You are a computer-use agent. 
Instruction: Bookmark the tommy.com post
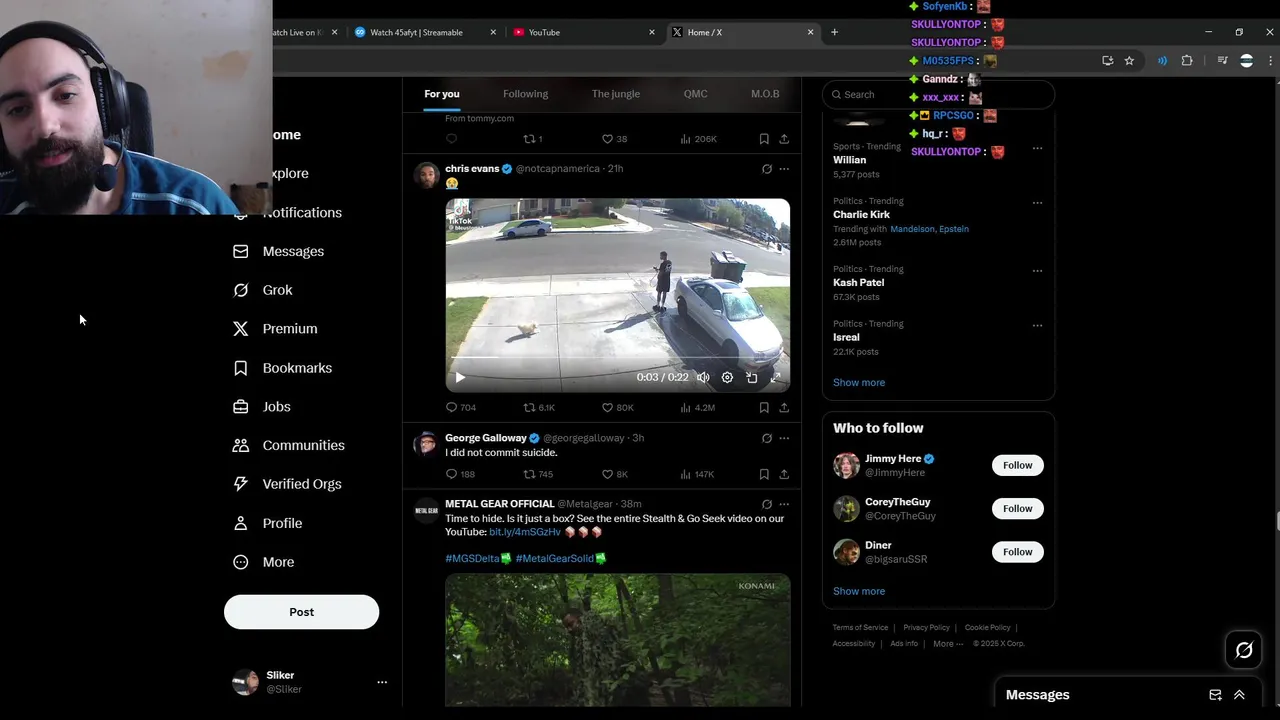pos(764,139)
